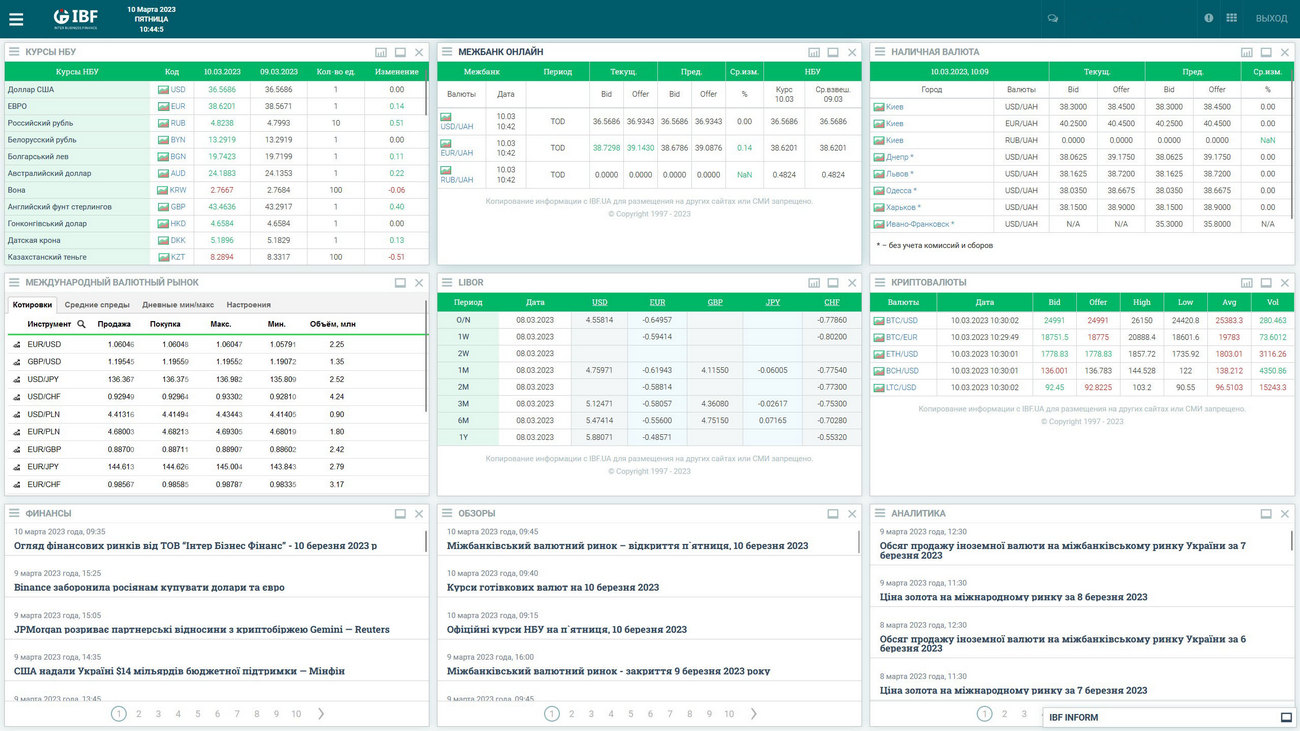The width and height of the screenshot is (1300, 731).
Task: Expand the Финансы panel to fullscreen
Action: [x=400, y=513]
